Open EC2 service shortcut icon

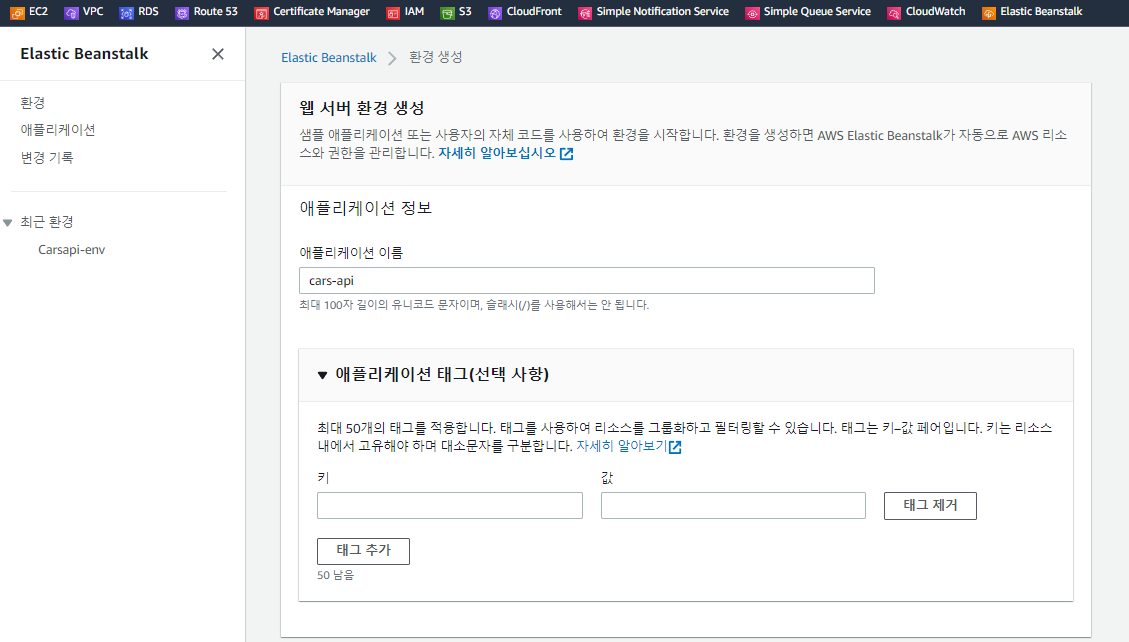[x=17, y=12]
